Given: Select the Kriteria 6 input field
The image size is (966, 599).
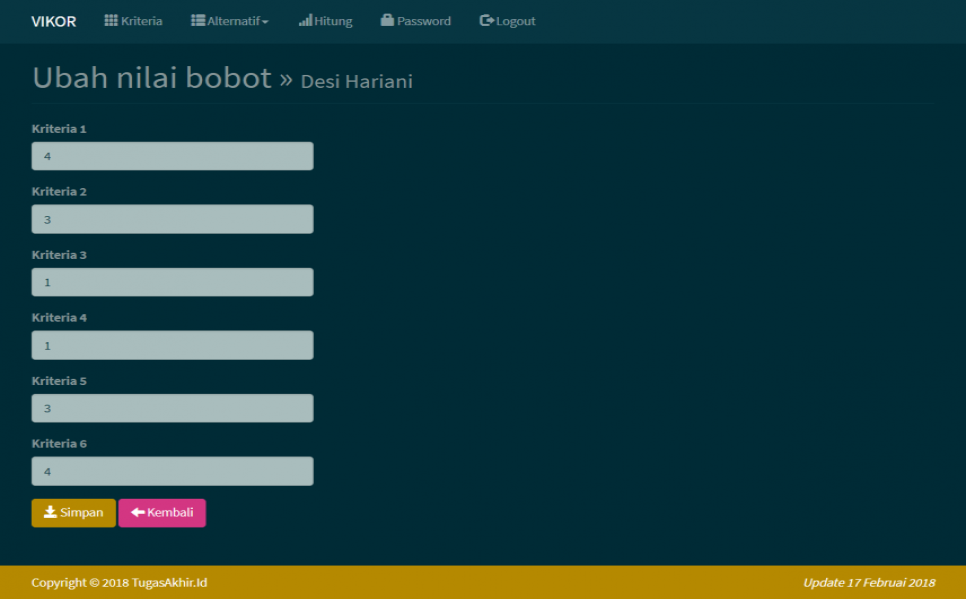Looking at the screenshot, I should (172, 470).
